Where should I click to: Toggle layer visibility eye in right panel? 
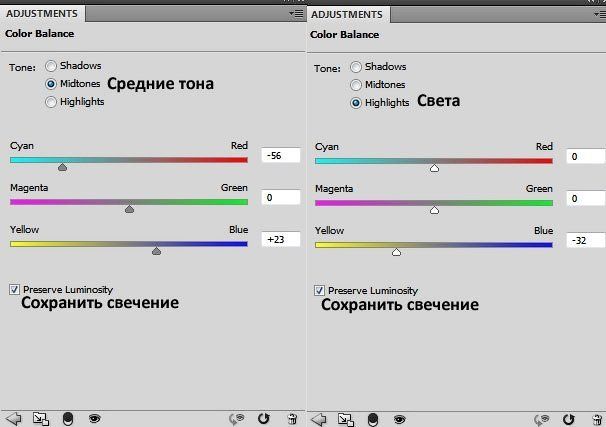coord(400,419)
